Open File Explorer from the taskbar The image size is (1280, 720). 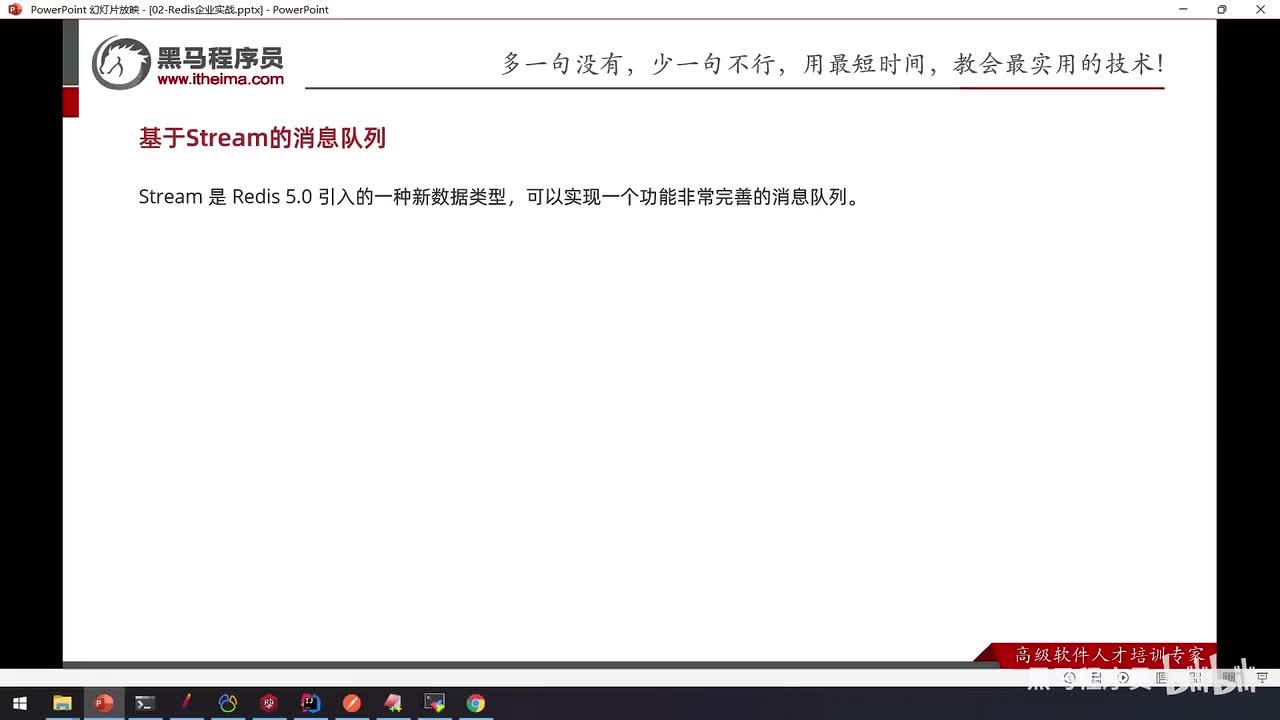62,703
